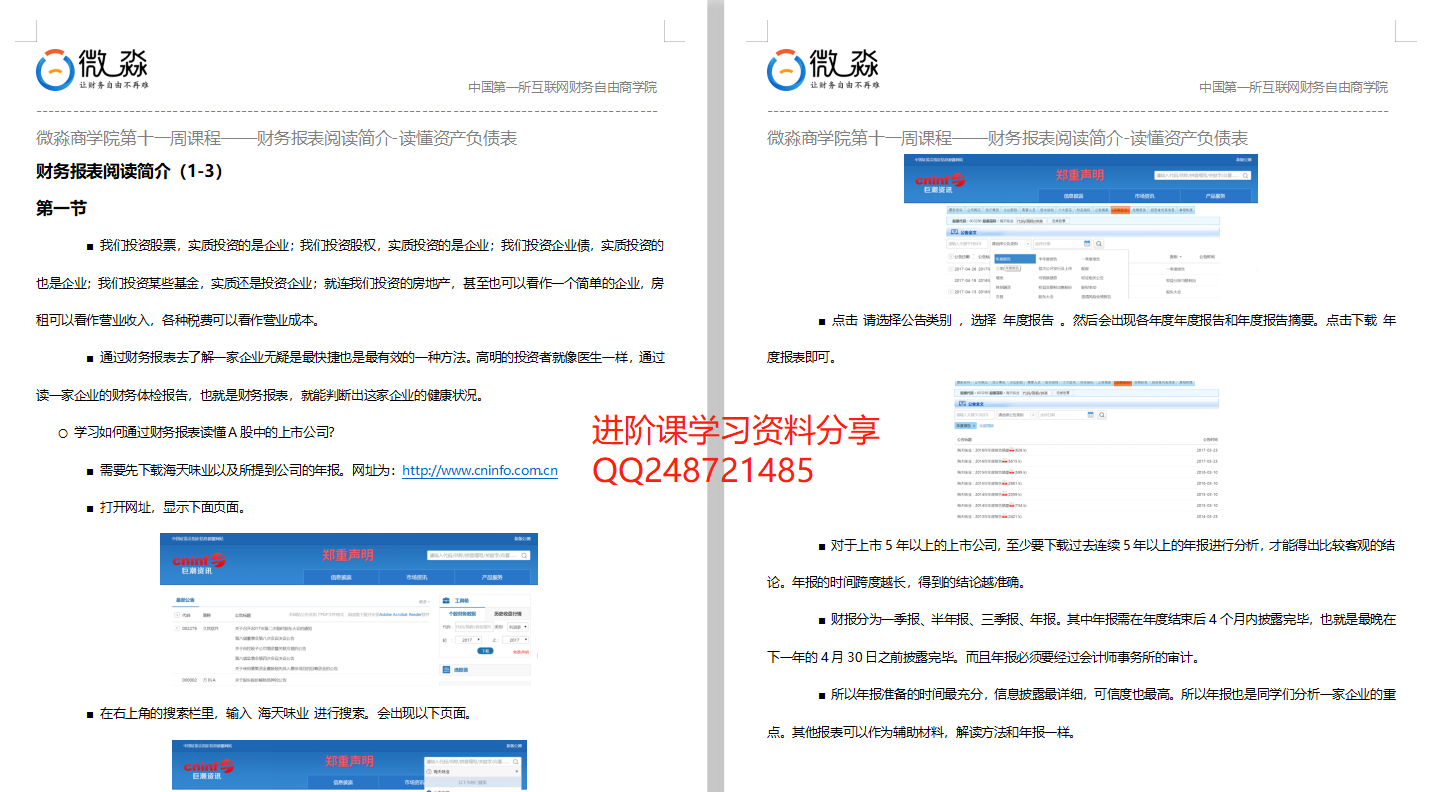The height and width of the screenshot is (792, 1432).
Task: Select the partially visible 海天味业 search screenshot at left page bottom
Action: click(x=349, y=766)
